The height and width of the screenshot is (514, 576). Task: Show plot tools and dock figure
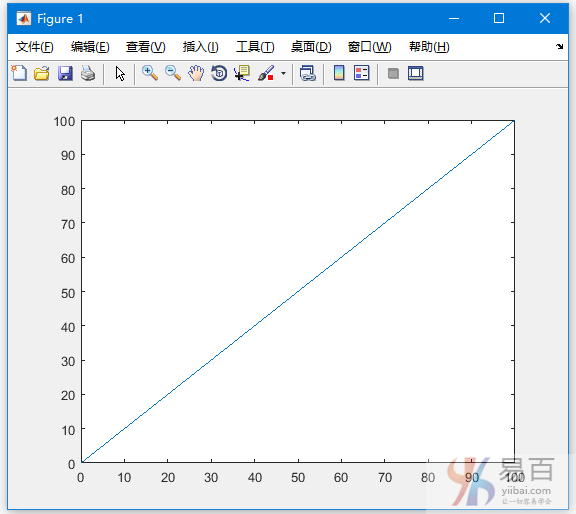pyautogui.click(x=416, y=73)
